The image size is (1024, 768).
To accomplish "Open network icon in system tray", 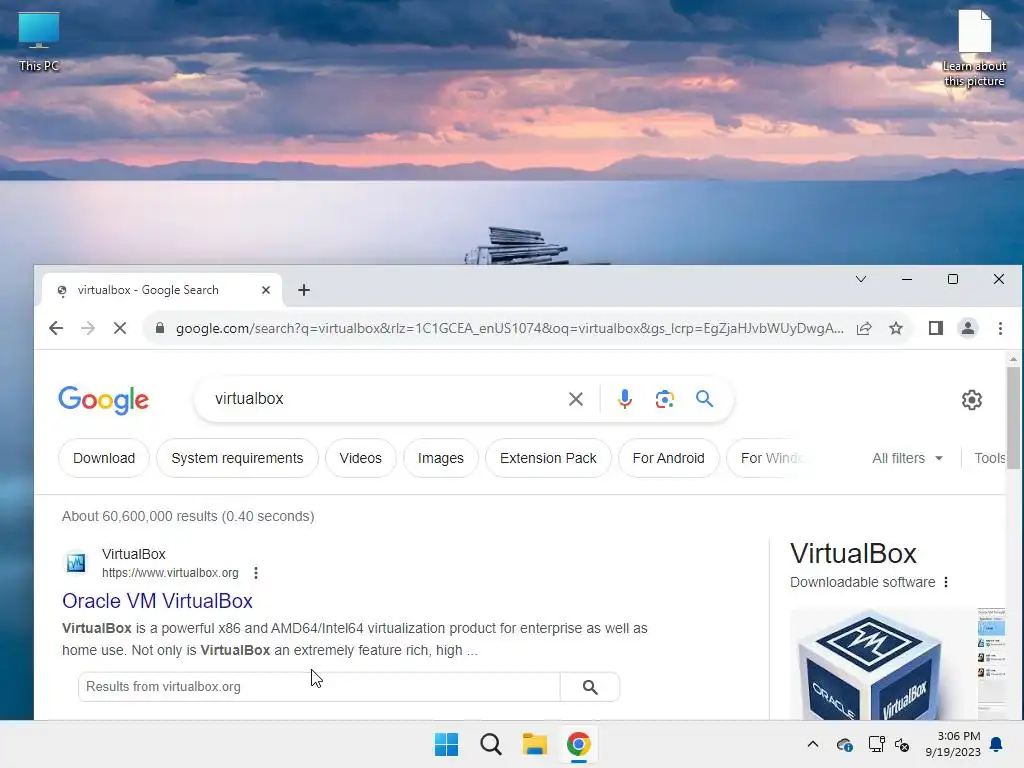I will (x=876, y=744).
